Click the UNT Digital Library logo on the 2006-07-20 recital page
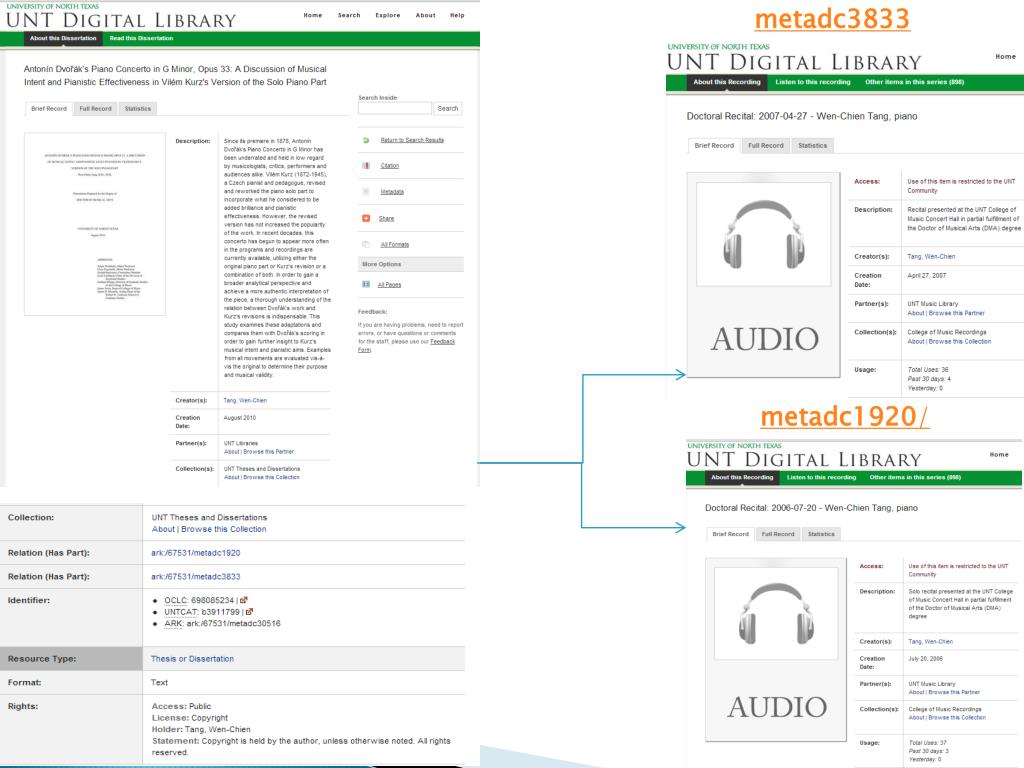Viewport: 1024px width, 768px height. (804, 455)
